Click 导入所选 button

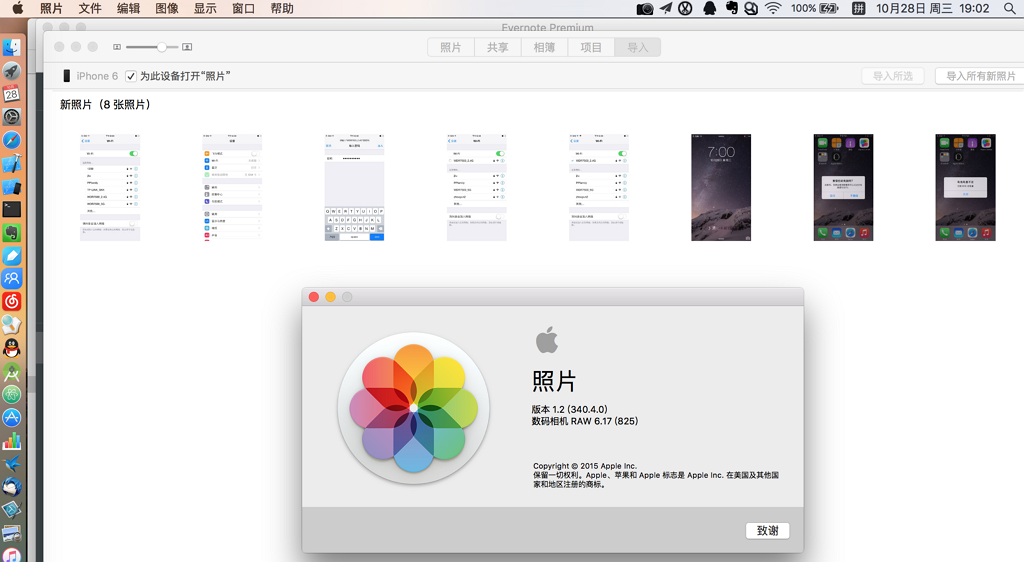pyautogui.click(x=893, y=76)
